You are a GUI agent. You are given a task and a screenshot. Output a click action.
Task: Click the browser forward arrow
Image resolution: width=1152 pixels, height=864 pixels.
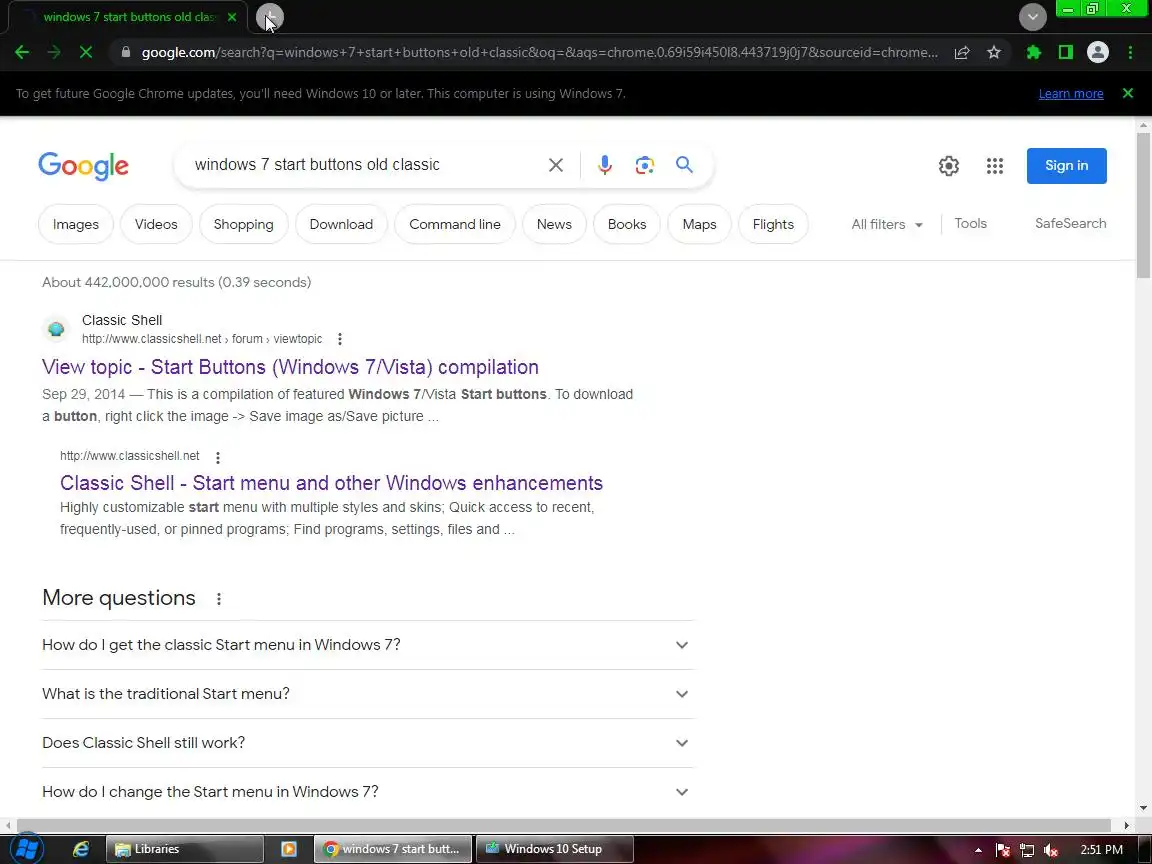tap(54, 52)
